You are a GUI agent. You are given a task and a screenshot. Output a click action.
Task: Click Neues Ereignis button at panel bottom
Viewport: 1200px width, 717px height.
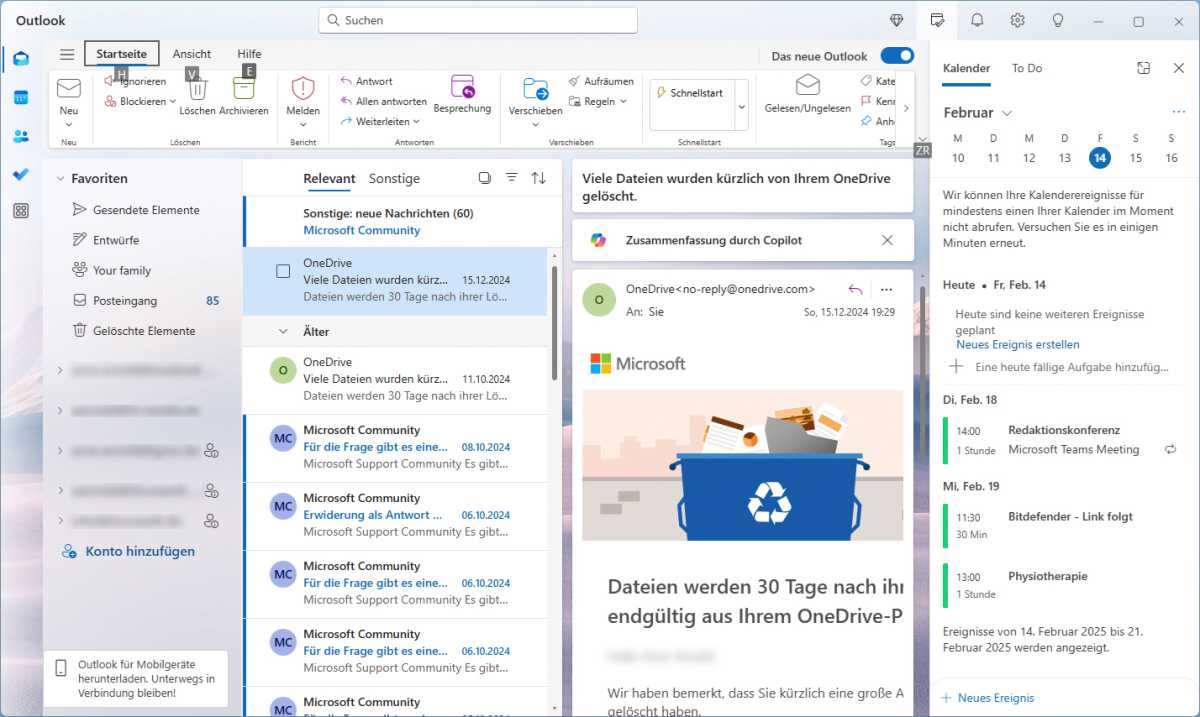(x=988, y=697)
